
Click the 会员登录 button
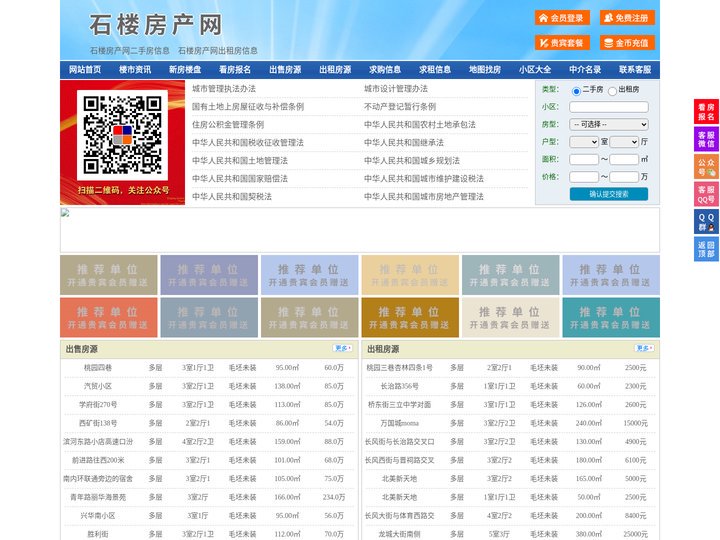click(562, 18)
